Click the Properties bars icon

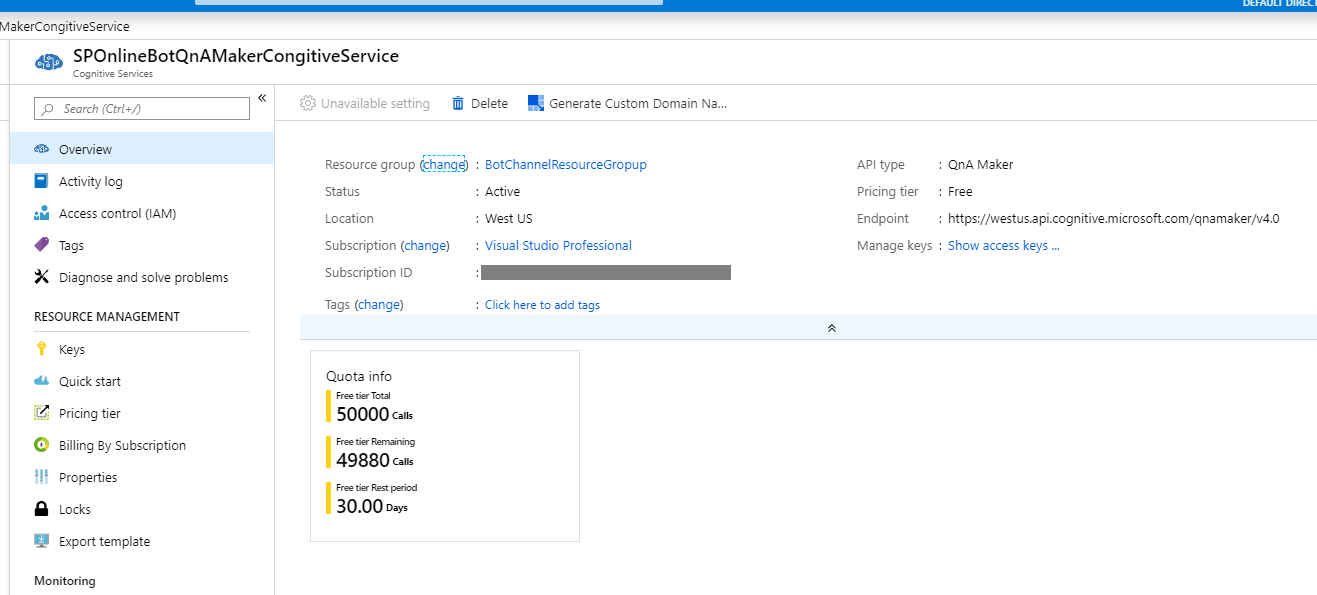41,477
